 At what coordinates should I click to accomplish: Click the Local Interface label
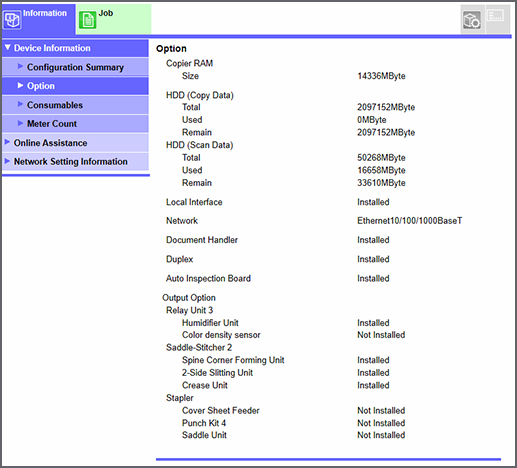194,202
